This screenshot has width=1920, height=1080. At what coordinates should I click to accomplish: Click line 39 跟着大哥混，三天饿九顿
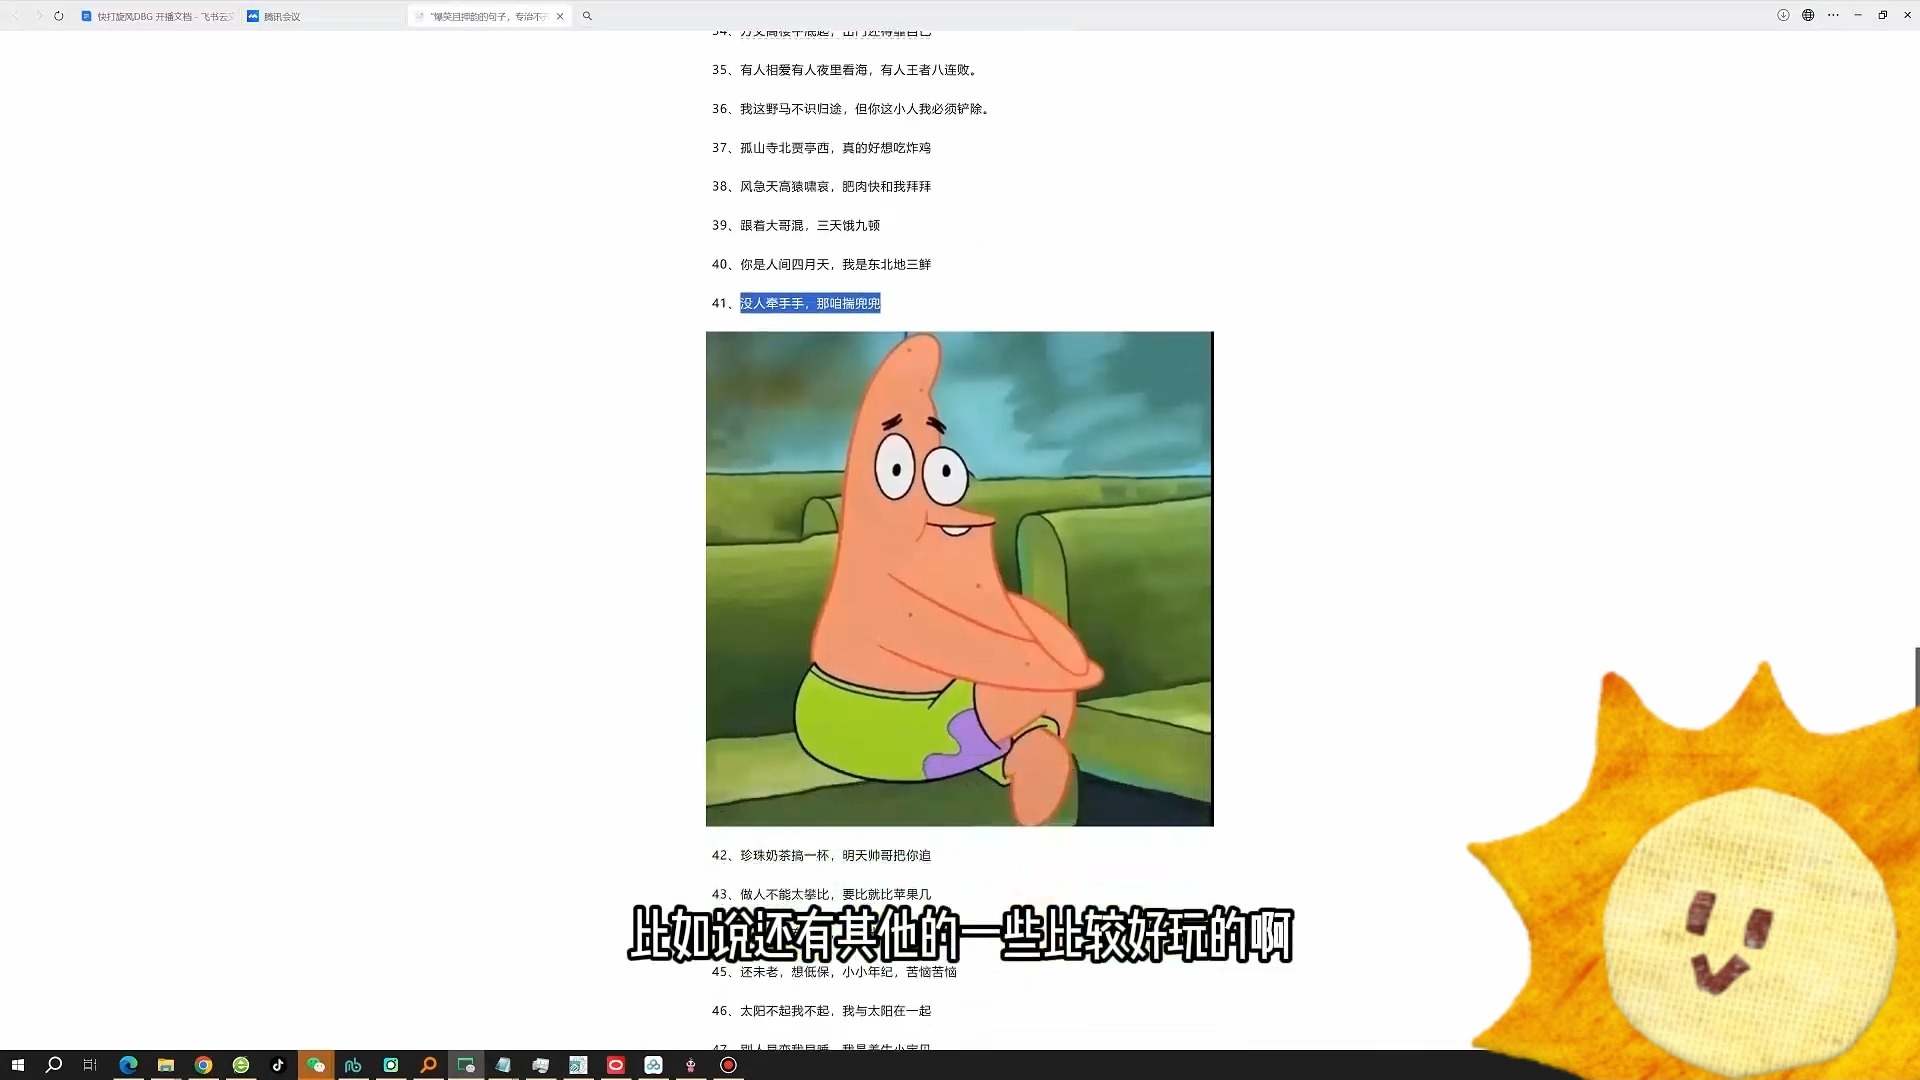pos(796,226)
